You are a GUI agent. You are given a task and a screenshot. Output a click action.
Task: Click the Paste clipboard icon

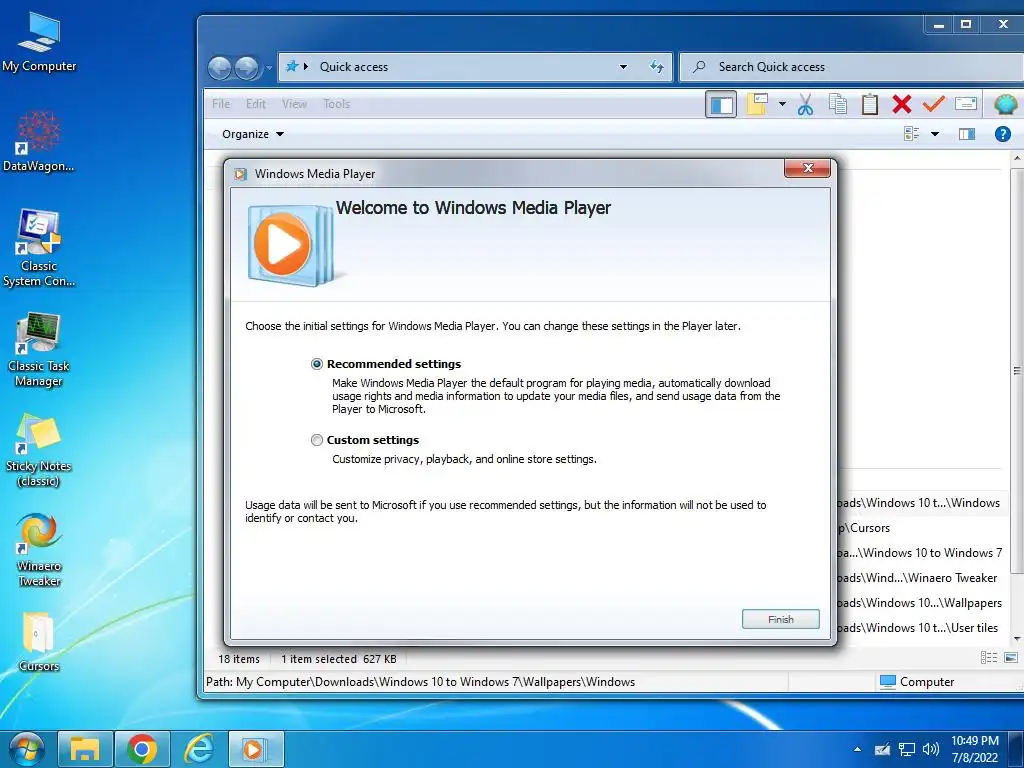coord(869,104)
